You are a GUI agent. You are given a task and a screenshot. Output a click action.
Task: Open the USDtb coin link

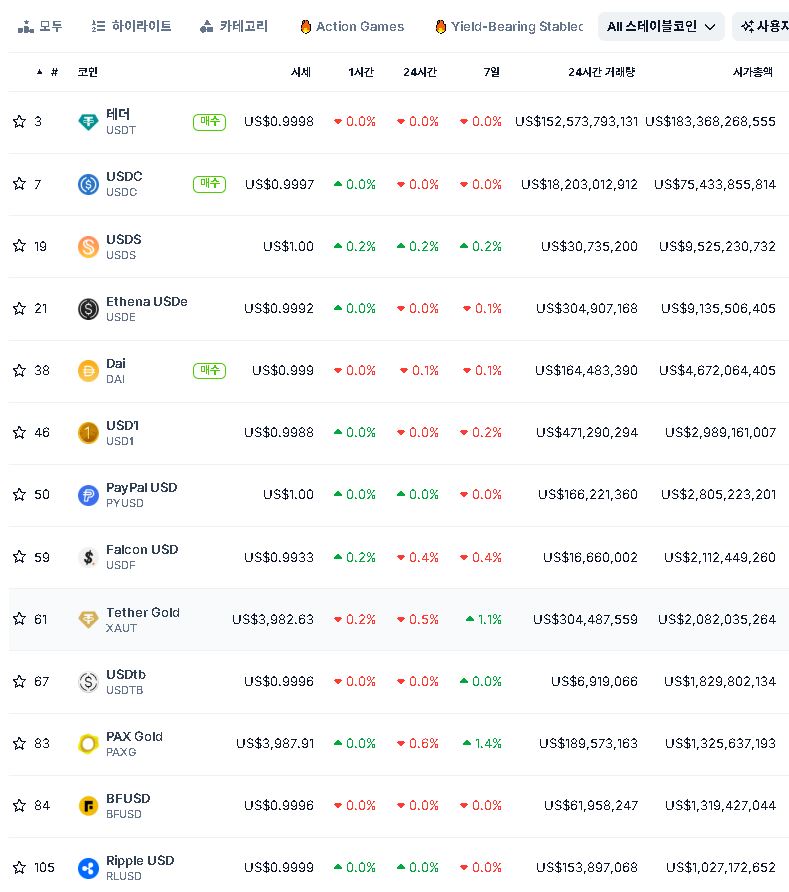tap(126, 675)
